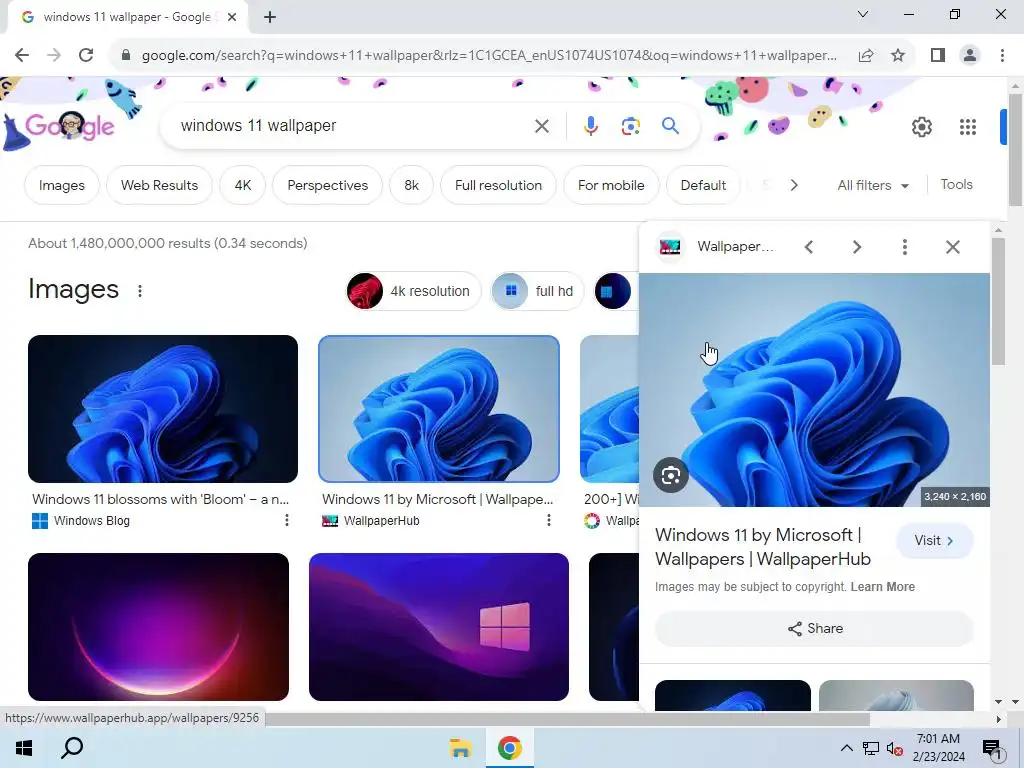Screen dimensions: 1024x768
Task: Show hidden system tray icons
Action: [846, 748]
